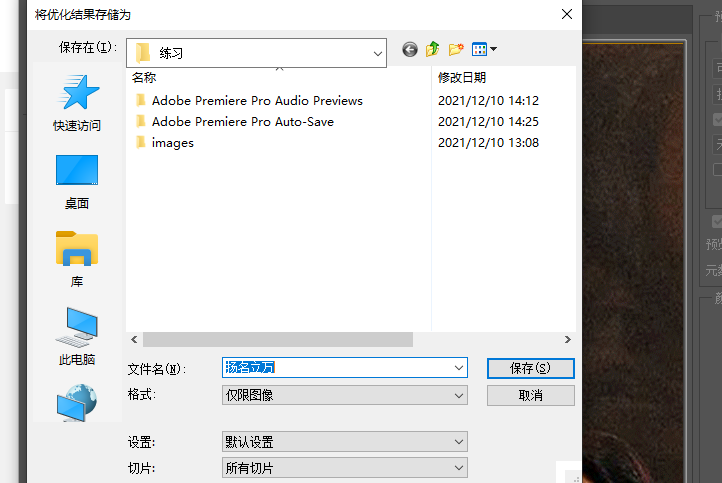Screen dimensions: 722x483
Task: Select Adobe Premiere Pro Audio Previews folder
Action: [256, 101]
